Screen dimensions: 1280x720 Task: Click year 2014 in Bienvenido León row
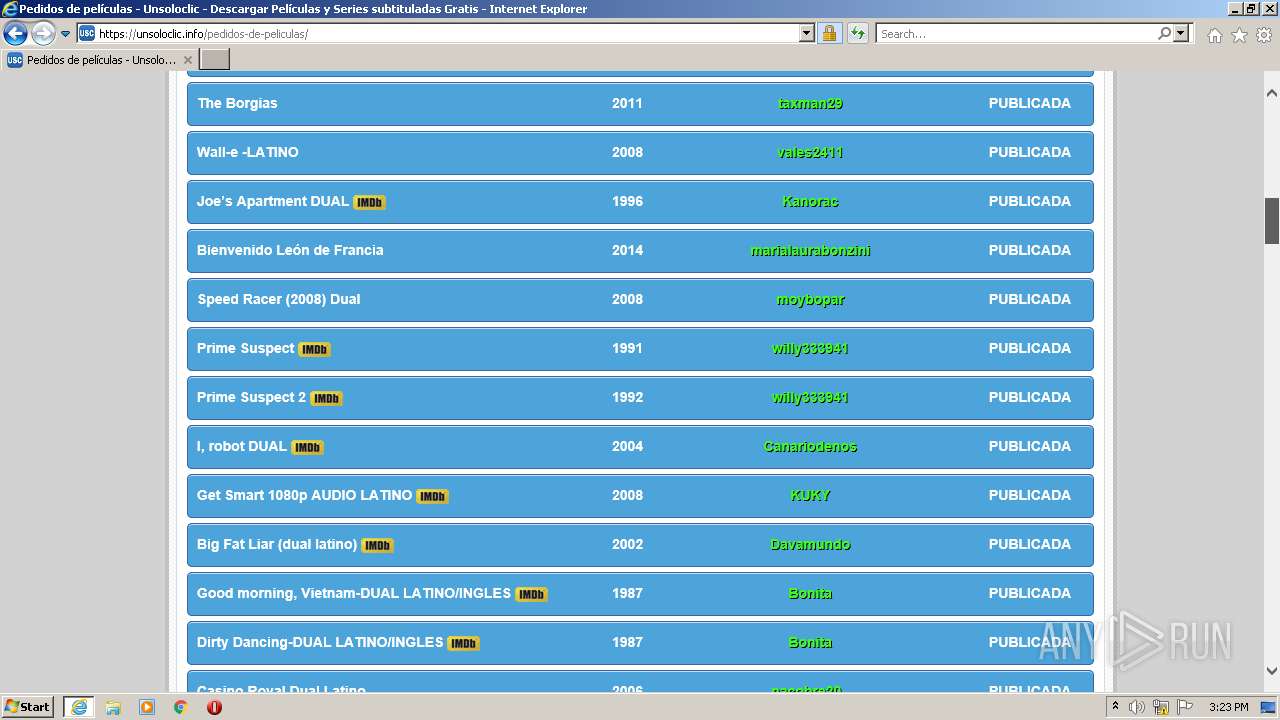click(x=627, y=250)
